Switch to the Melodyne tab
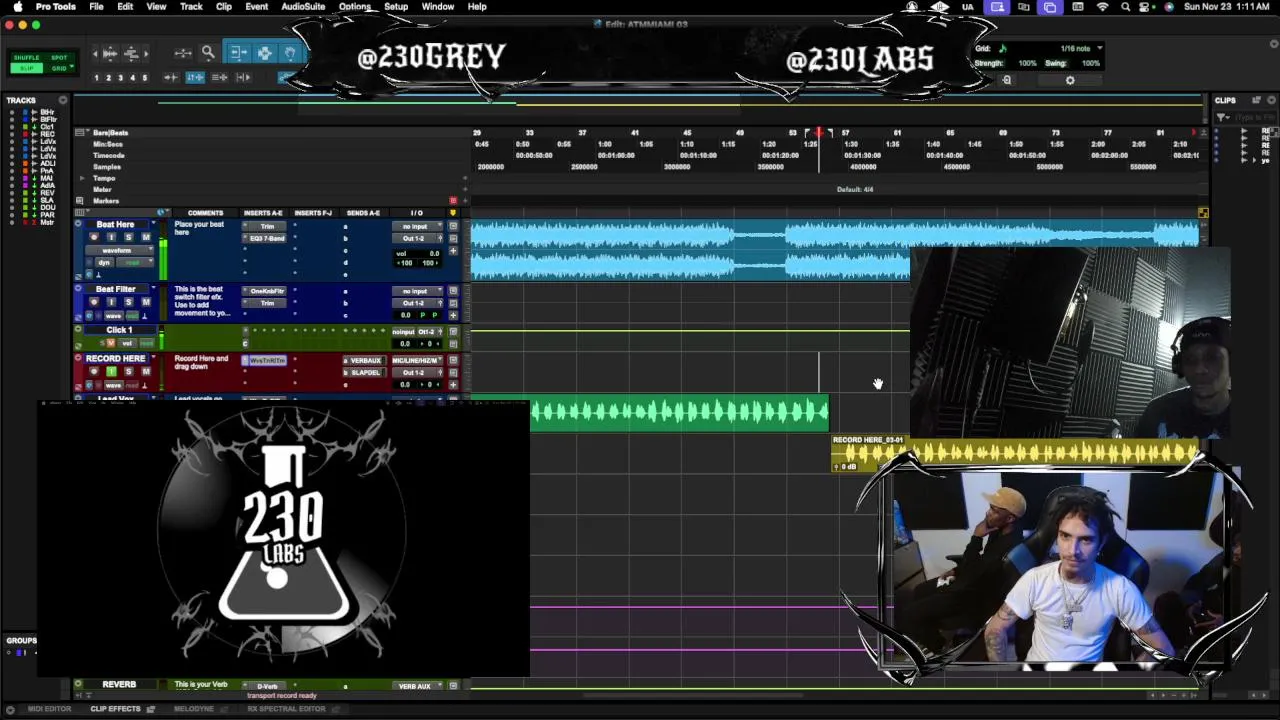The height and width of the screenshot is (720, 1280). [x=194, y=709]
